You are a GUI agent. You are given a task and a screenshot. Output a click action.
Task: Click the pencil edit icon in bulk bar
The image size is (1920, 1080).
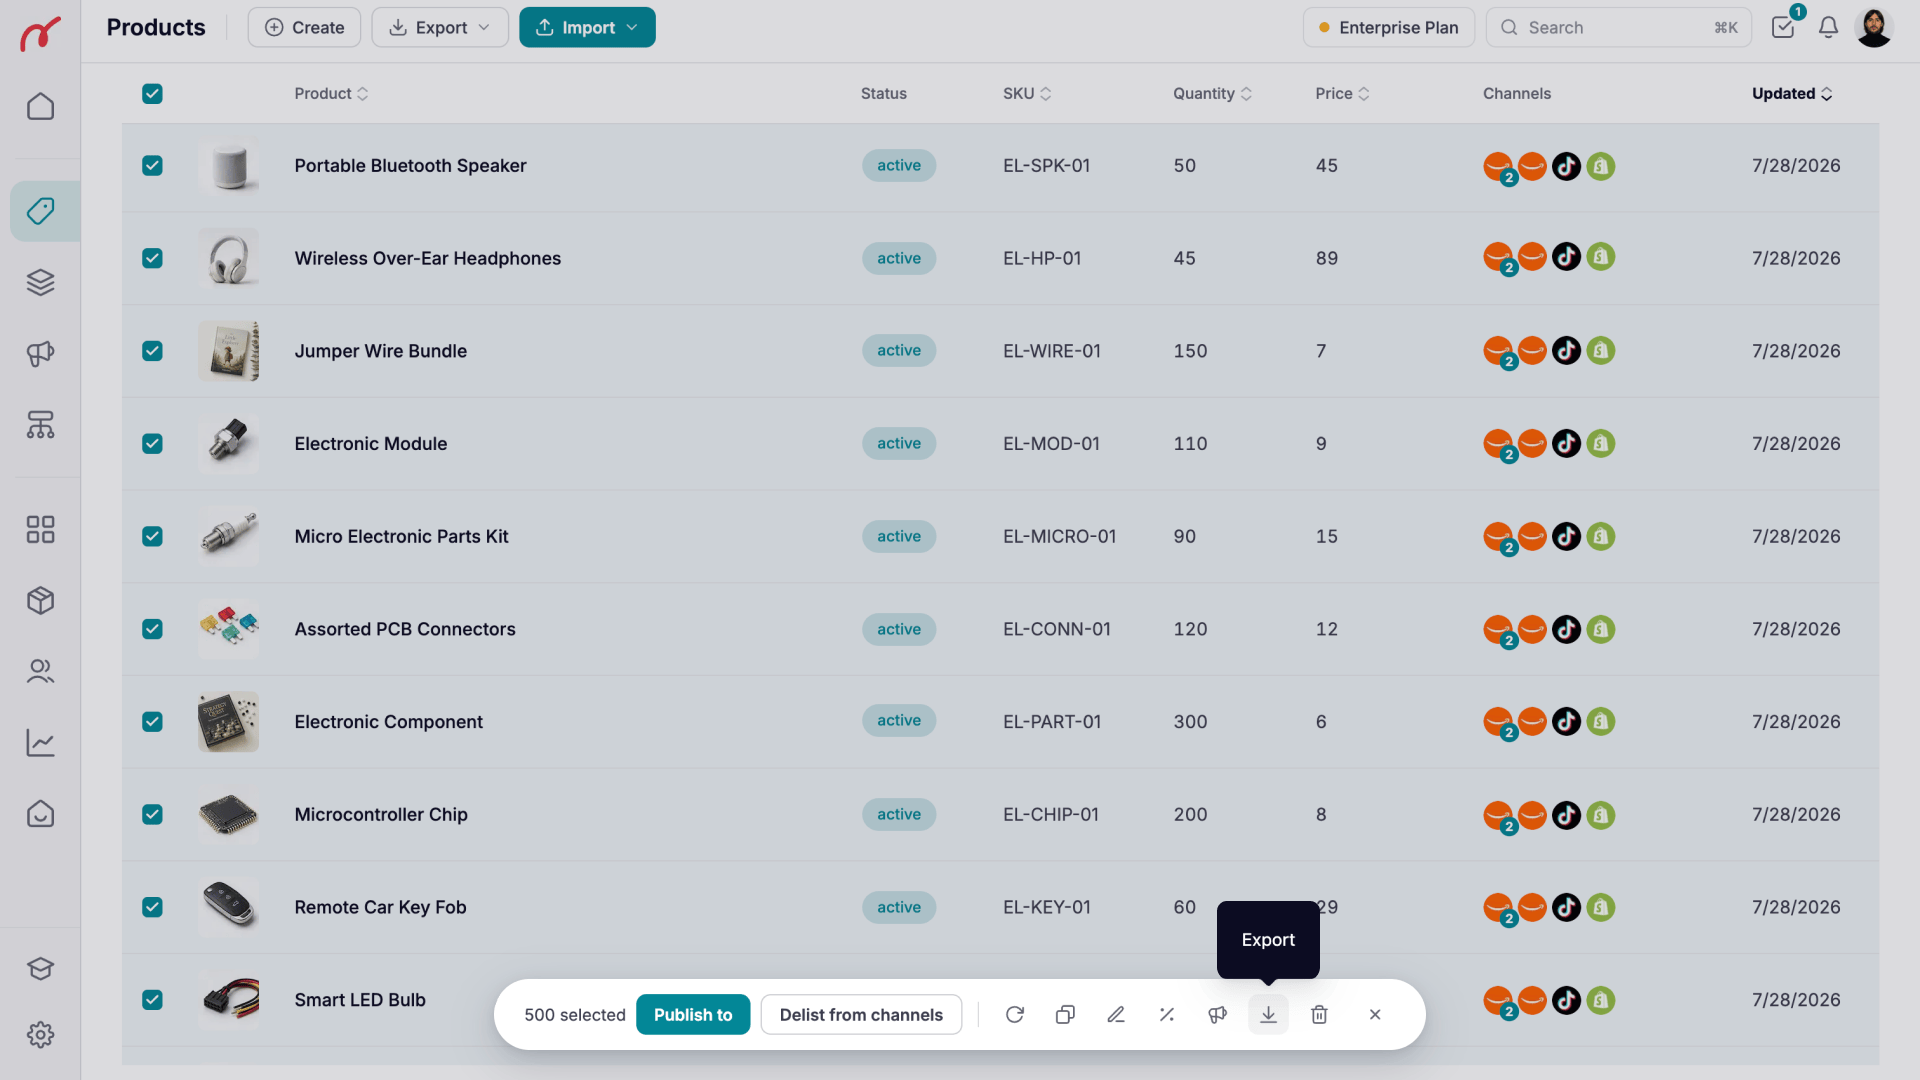[1116, 1014]
